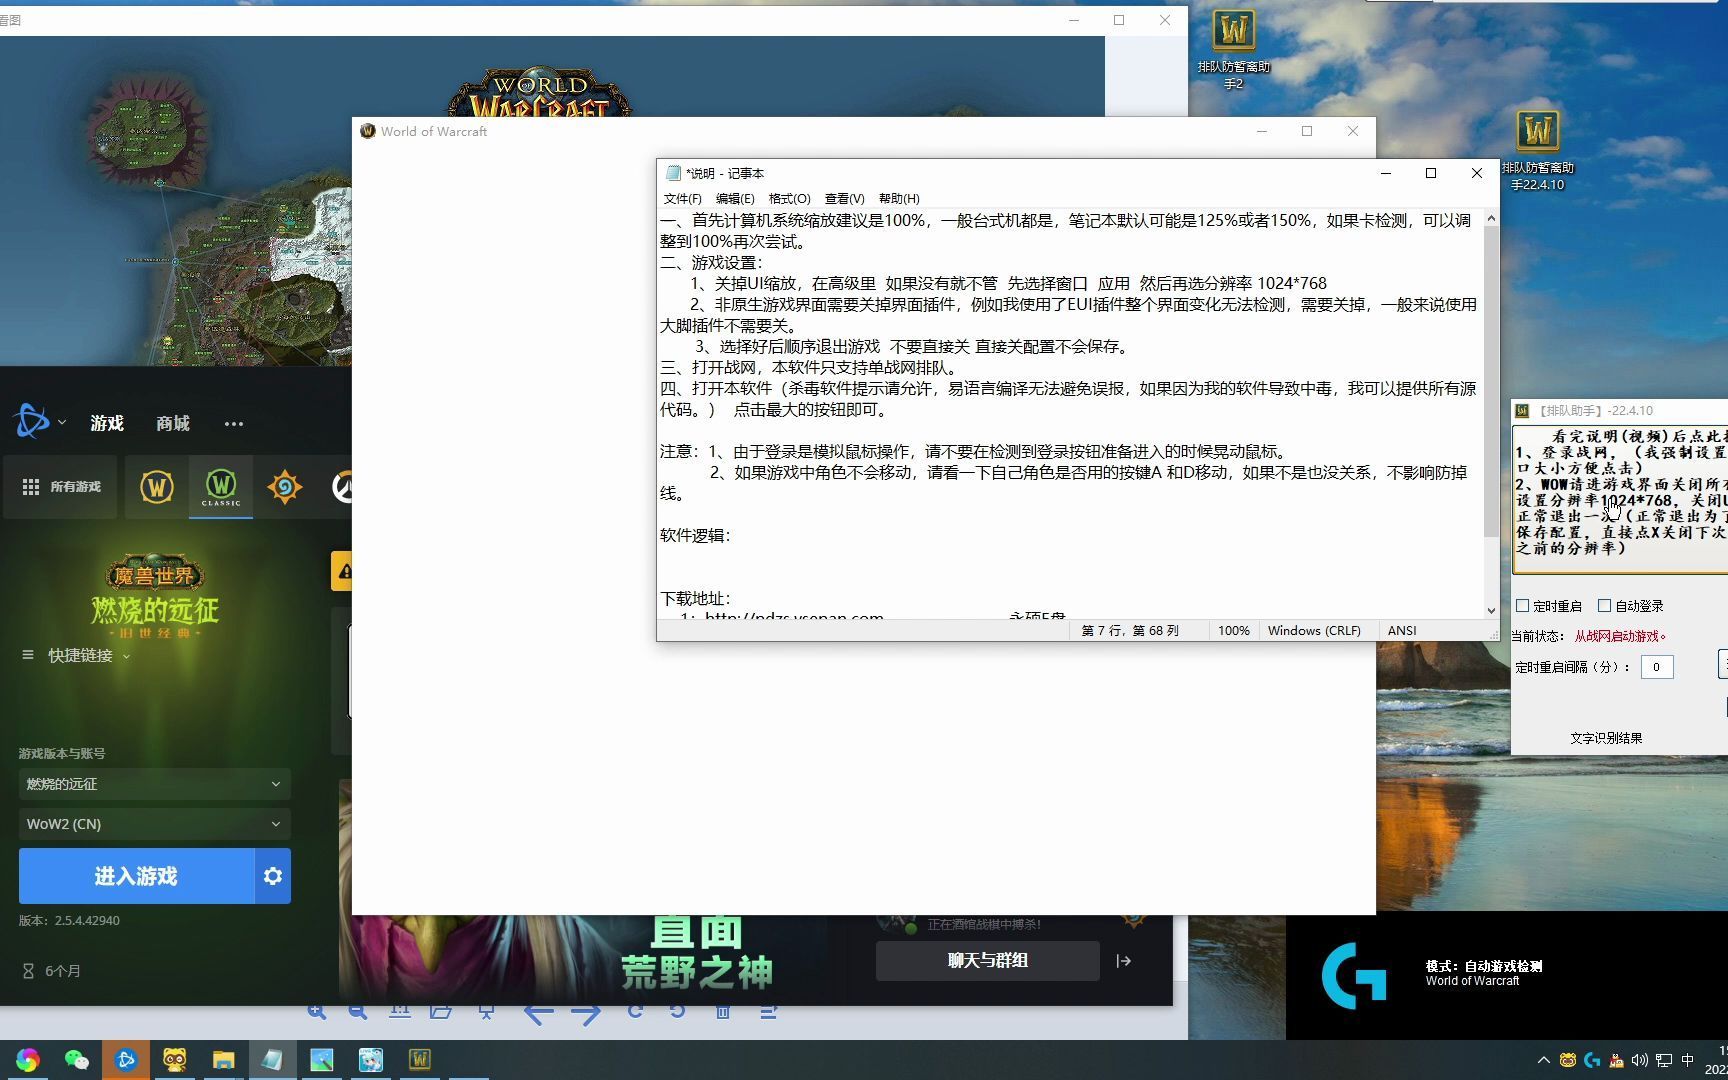Open the WoW helper app in taskbar
The height and width of the screenshot is (1080, 1728).
click(420, 1060)
